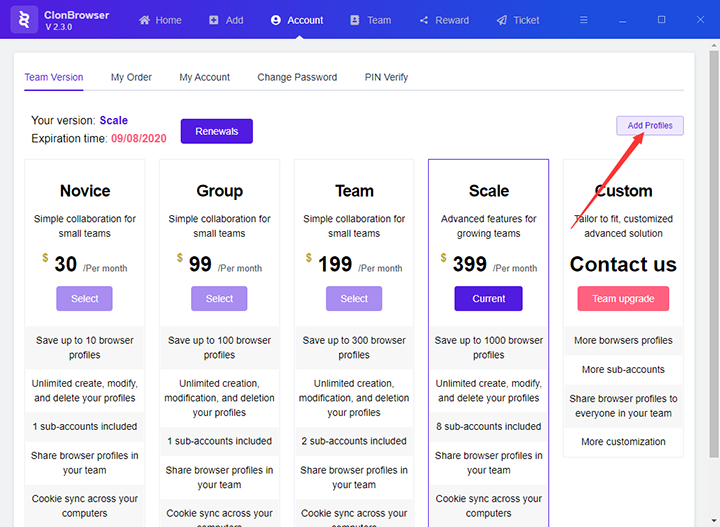Image resolution: width=720 pixels, height=527 pixels.
Task: Click the Group plan heading
Action: (219, 191)
